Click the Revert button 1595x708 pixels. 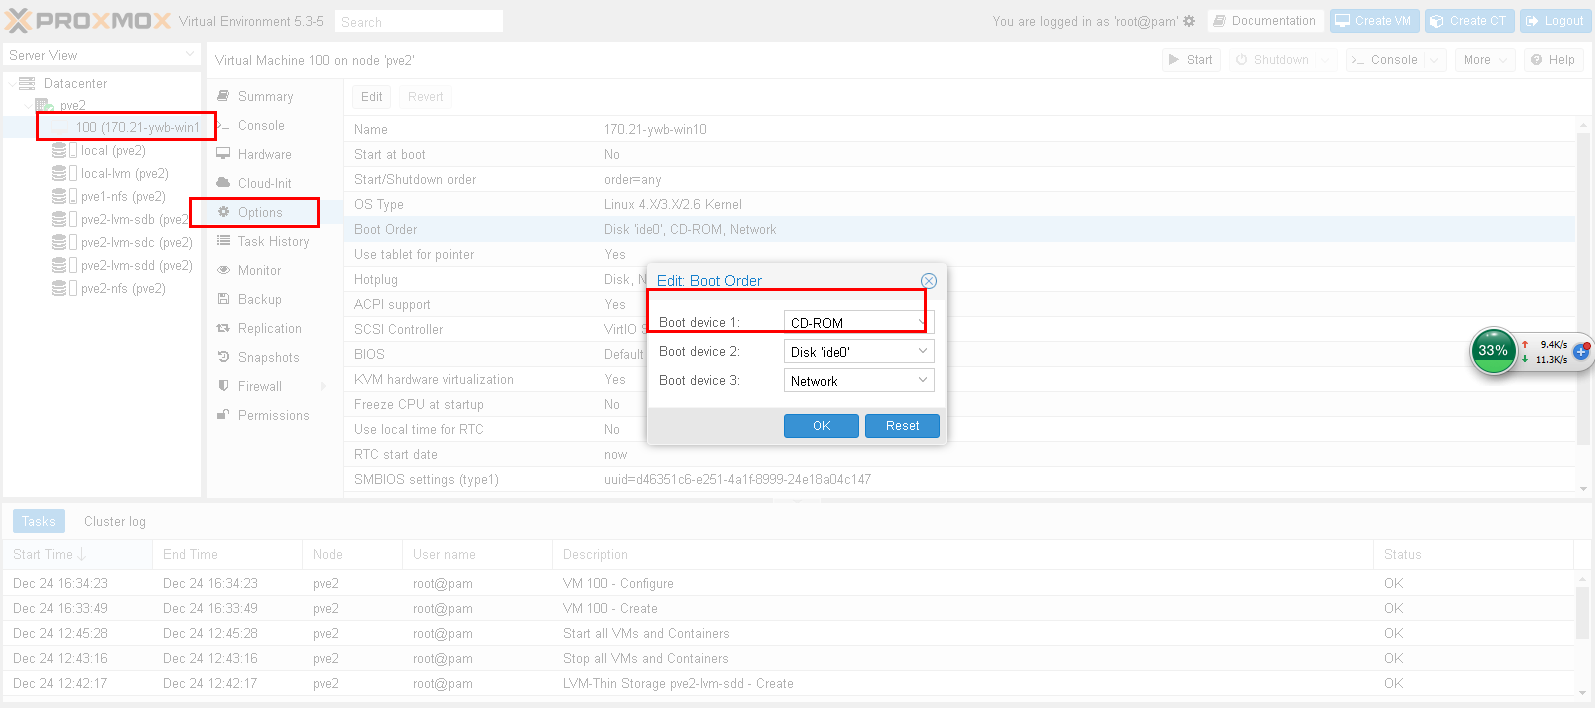(x=425, y=97)
